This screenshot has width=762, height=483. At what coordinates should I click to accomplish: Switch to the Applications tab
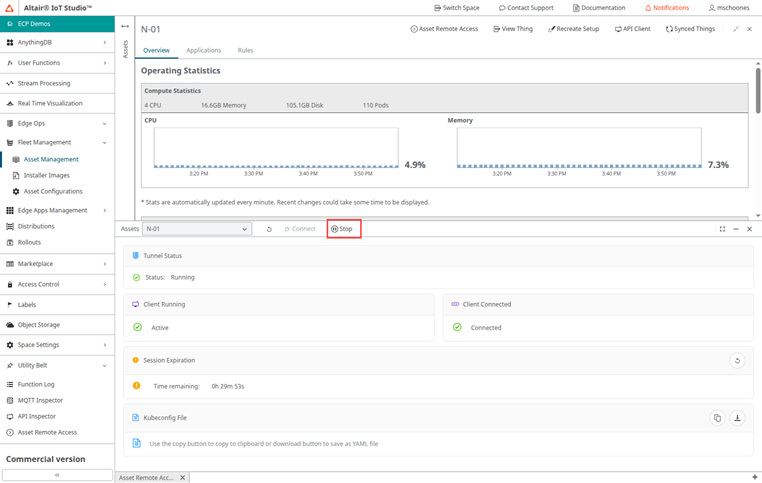point(203,50)
